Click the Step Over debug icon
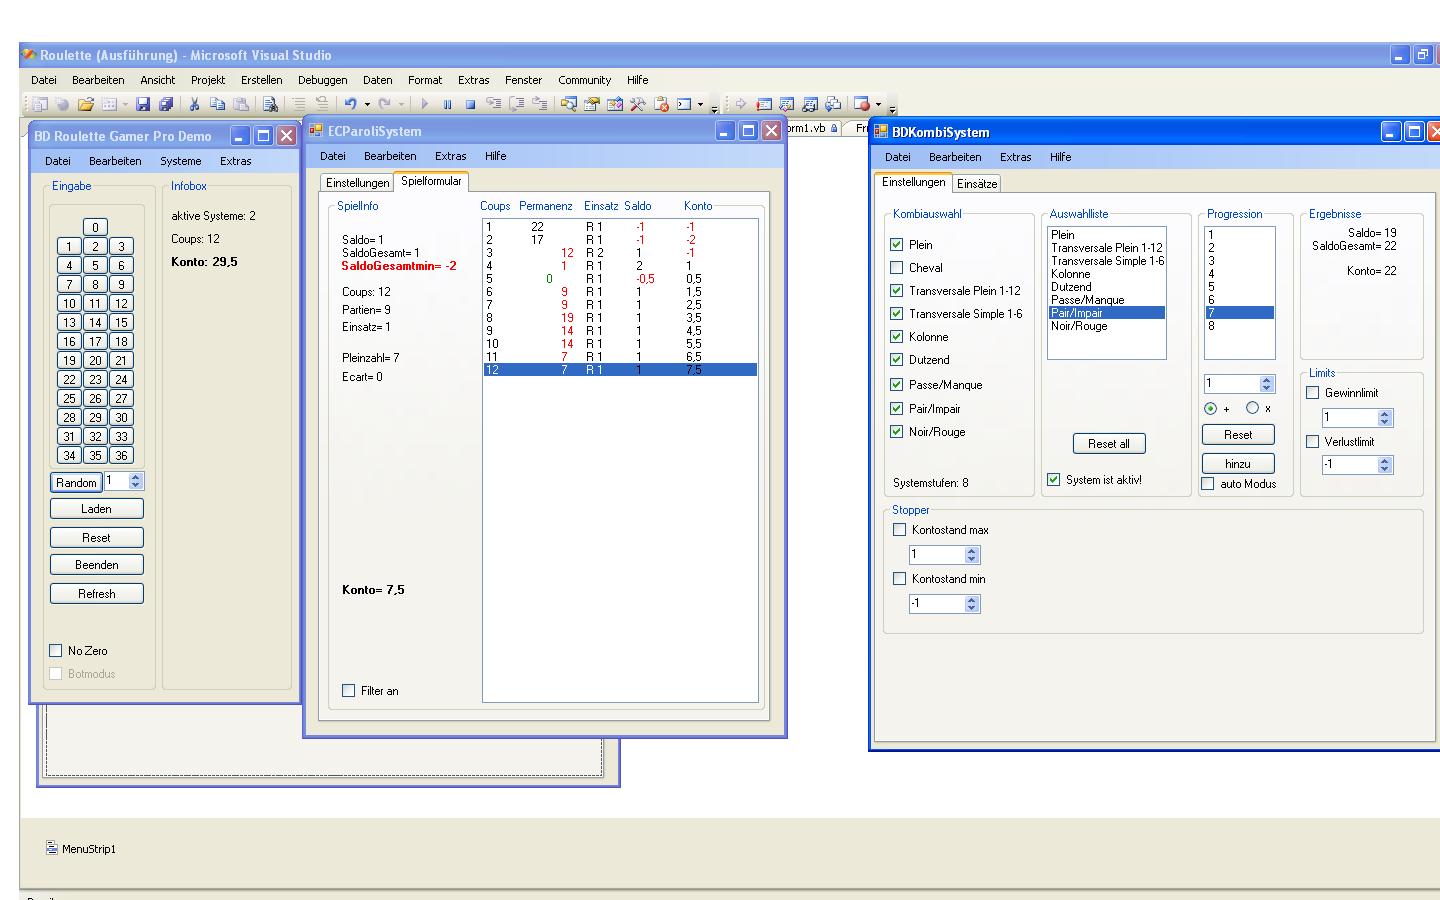Image resolution: width=1440 pixels, height=900 pixels. [517, 104]
